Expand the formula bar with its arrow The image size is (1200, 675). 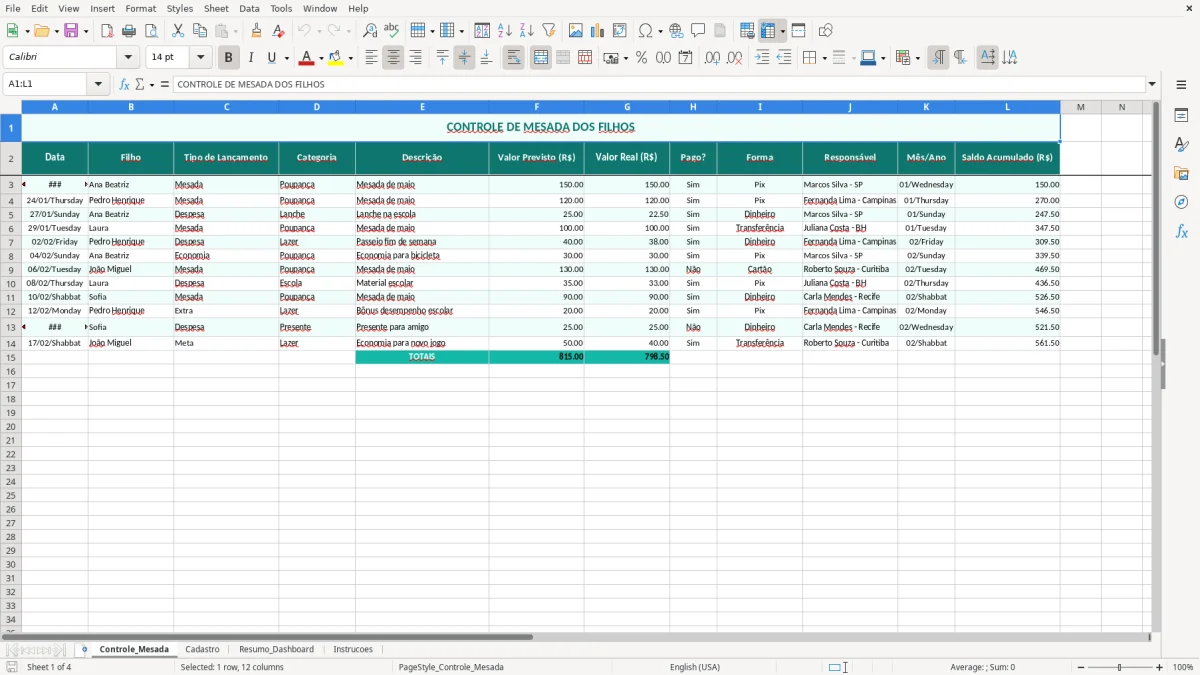click(x=1153, y=84)
